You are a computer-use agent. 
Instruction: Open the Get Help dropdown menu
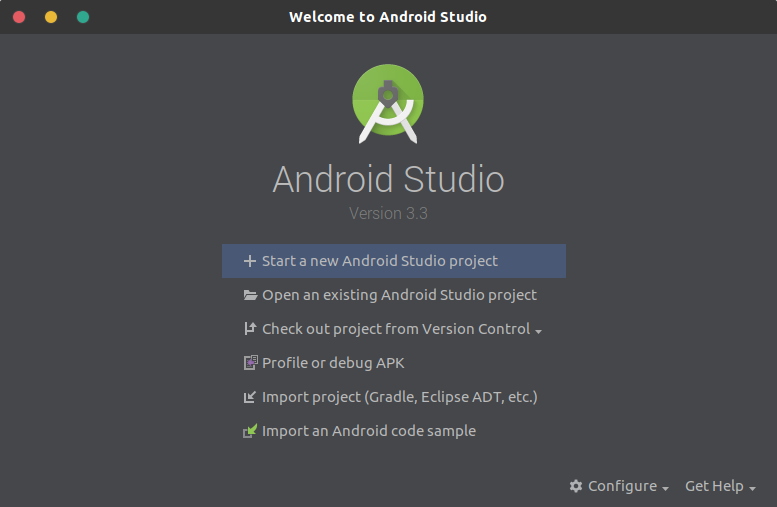click(721, 486)
